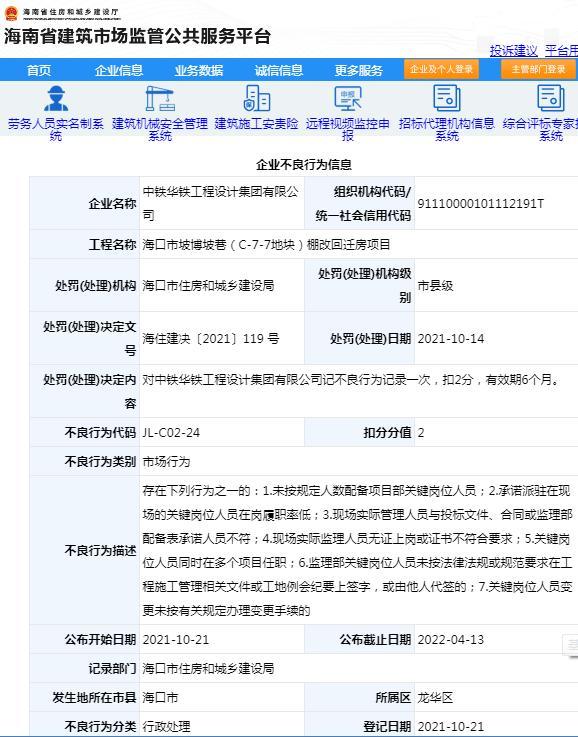Open the 建筑施工安责险 building icon
The image size is (578, 737).
[x=257, y=99]
